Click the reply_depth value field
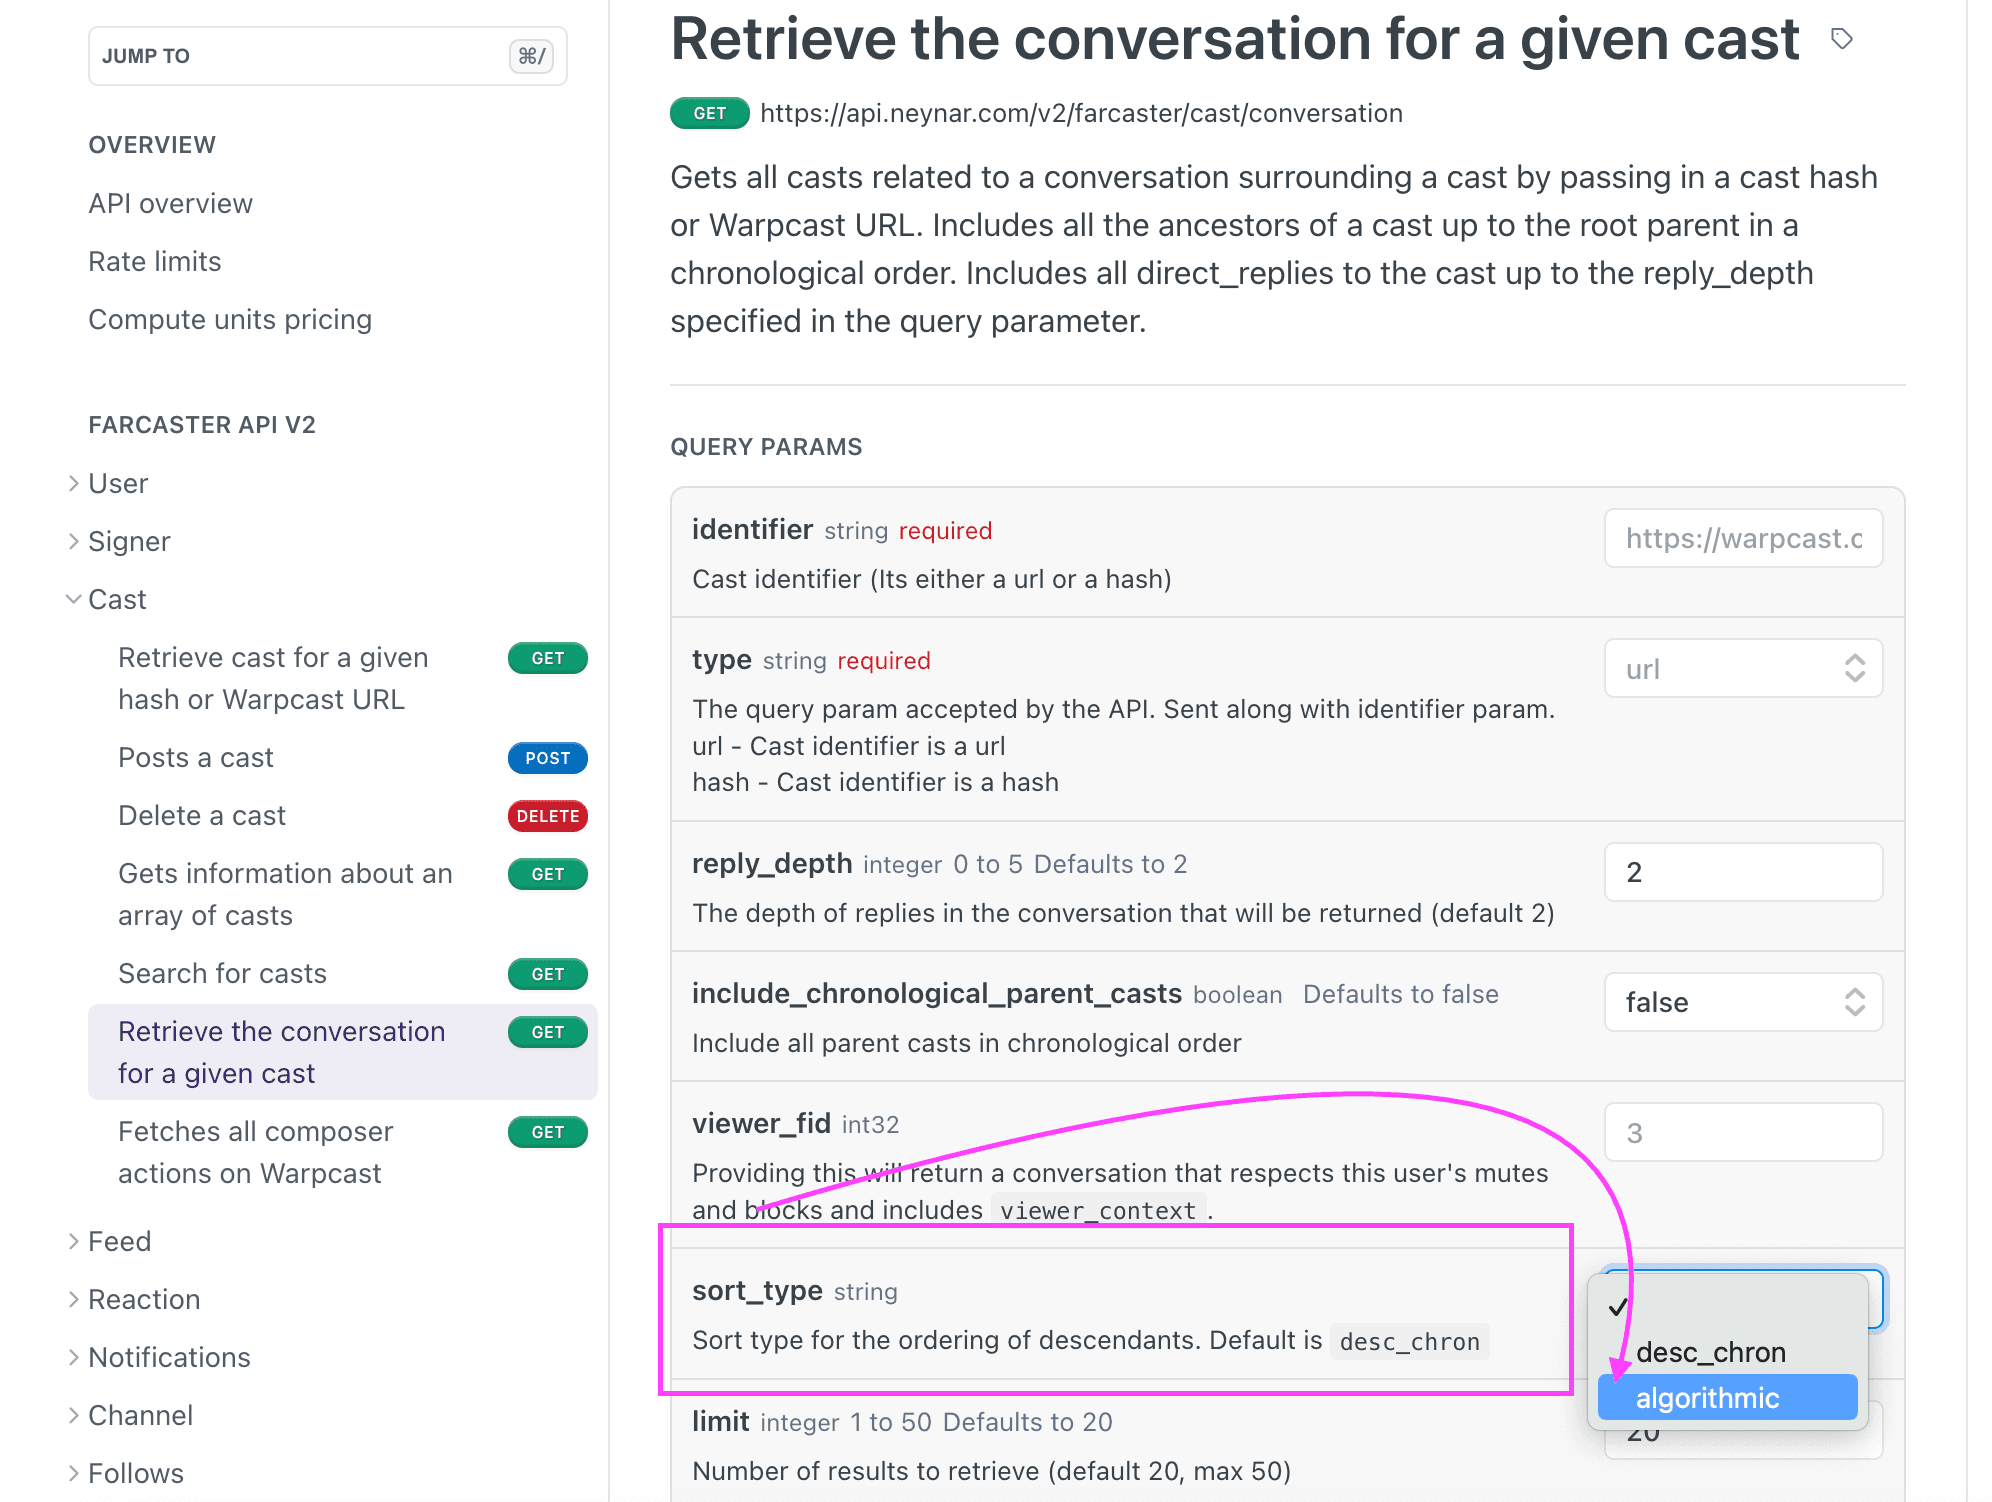1992x1502 pixels. pos(1743,872)
